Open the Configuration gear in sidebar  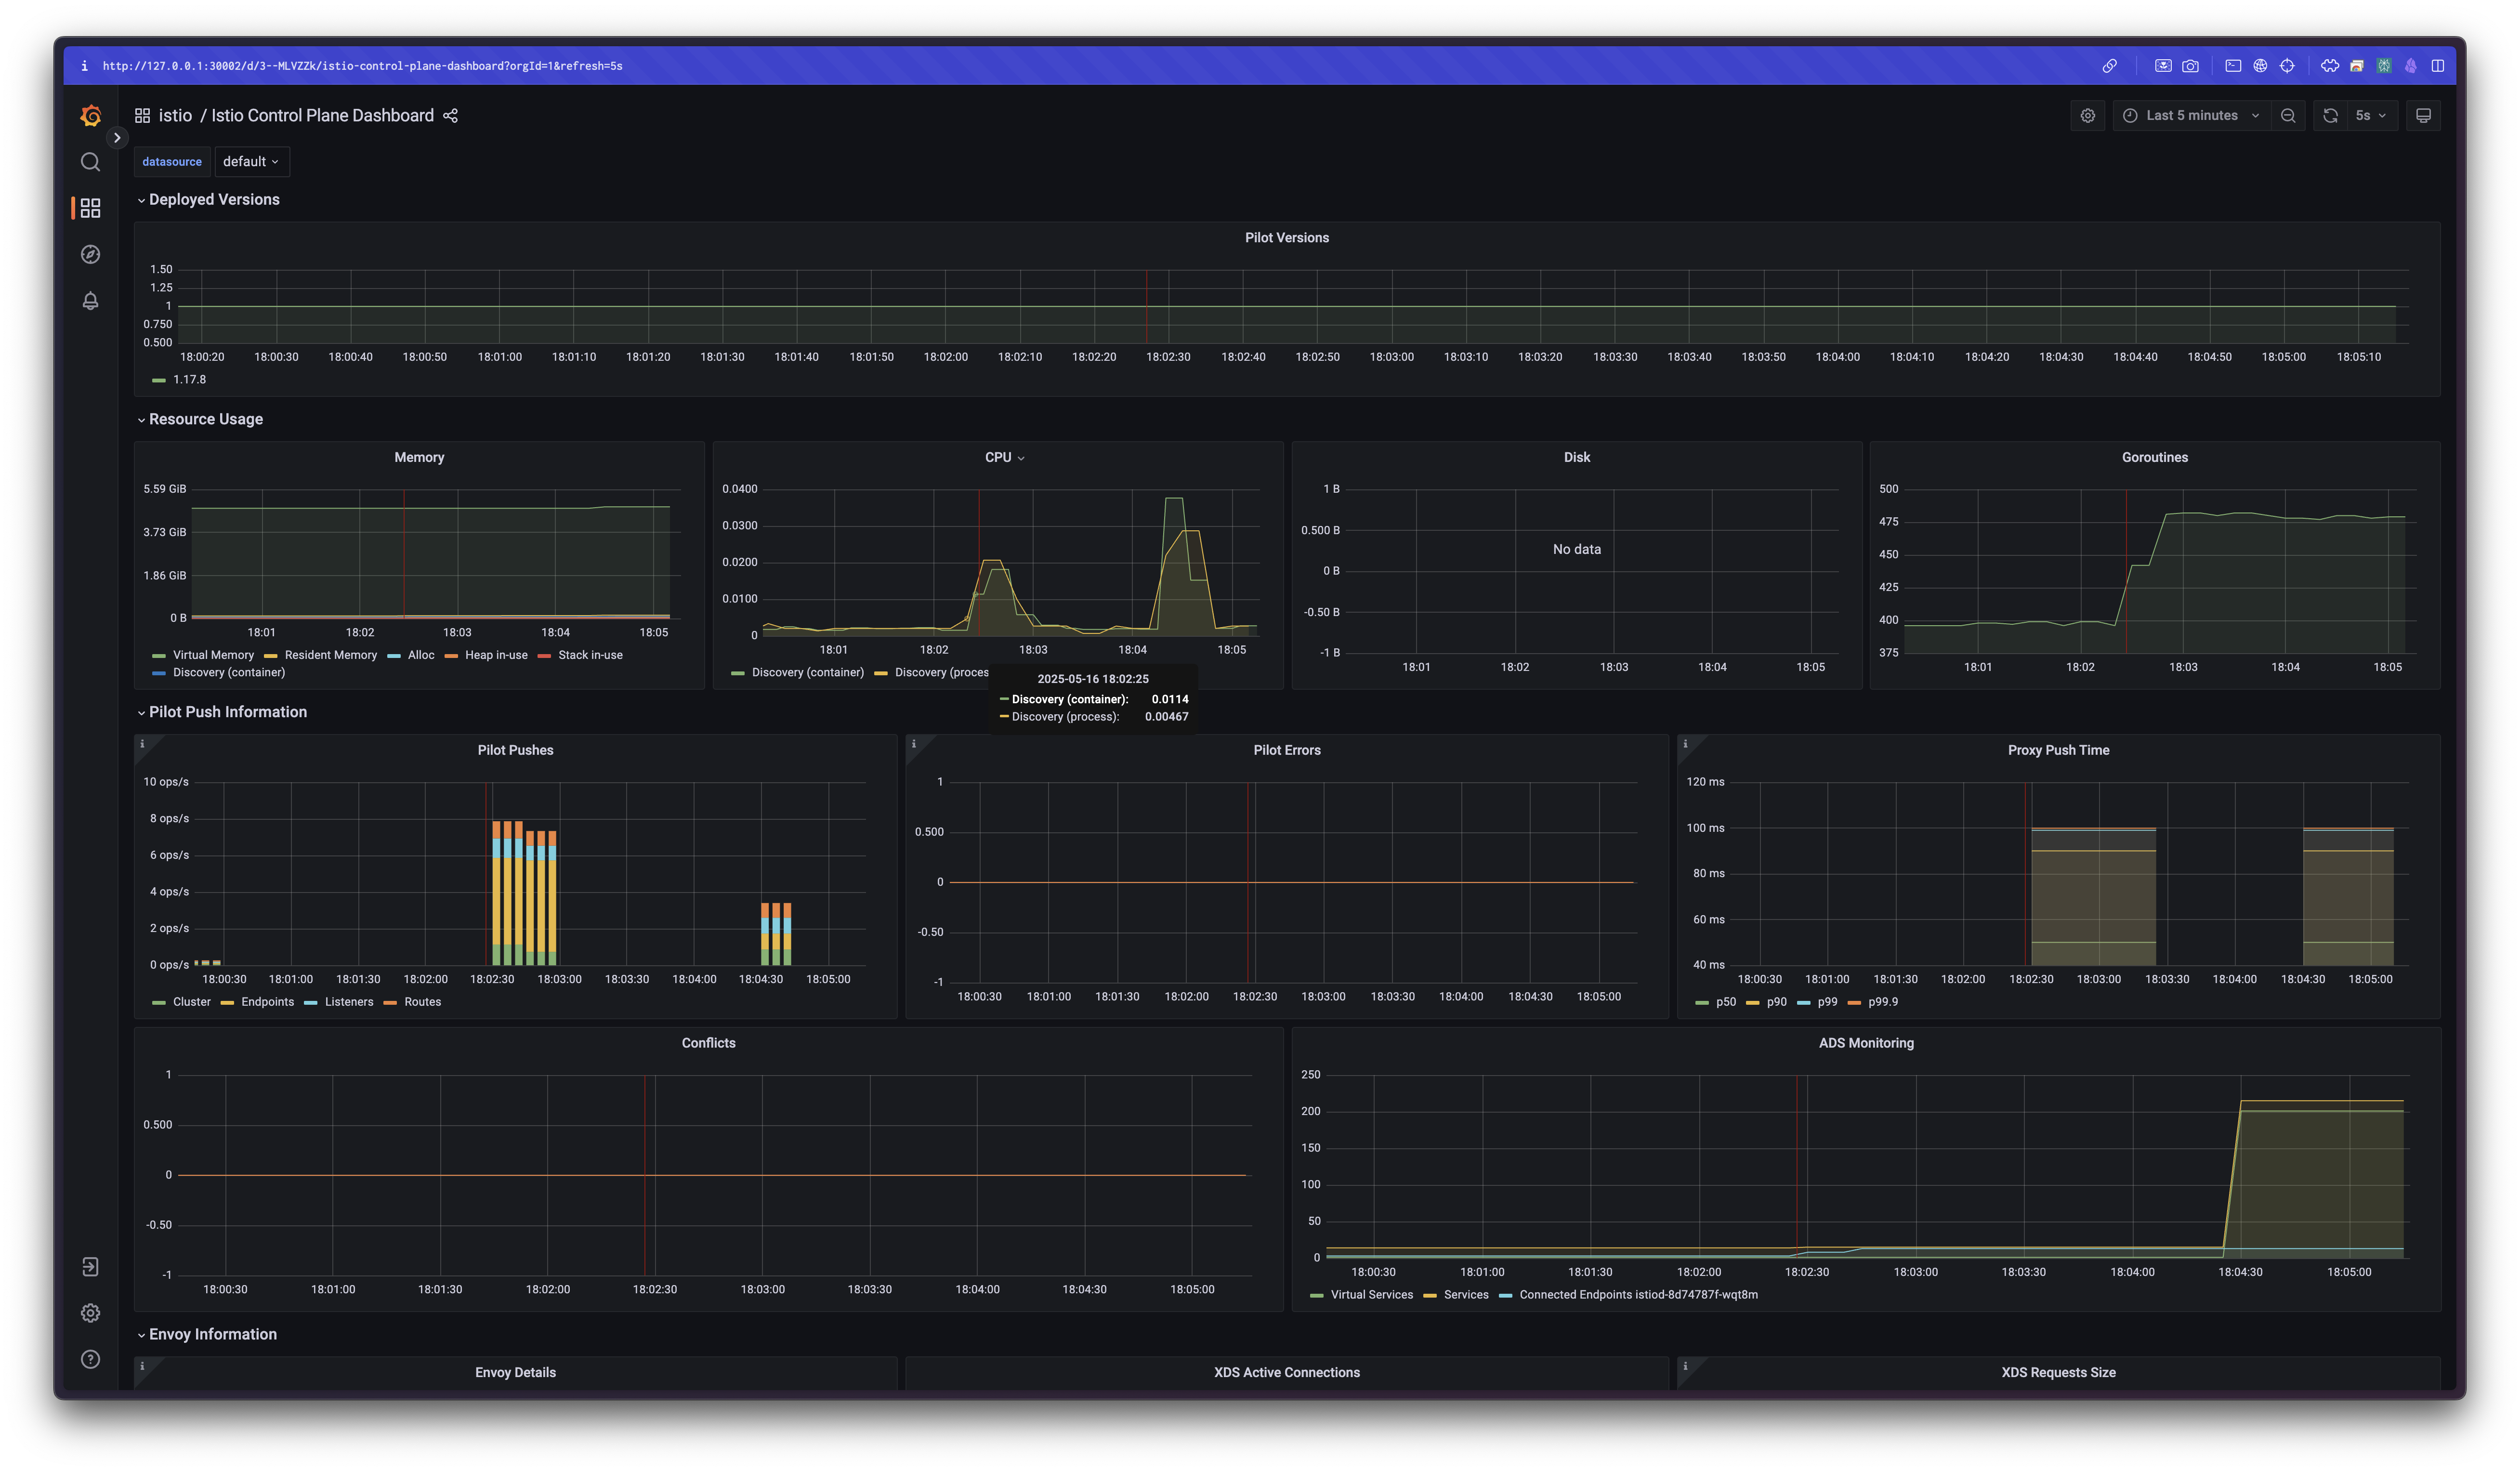(90, 1313)
